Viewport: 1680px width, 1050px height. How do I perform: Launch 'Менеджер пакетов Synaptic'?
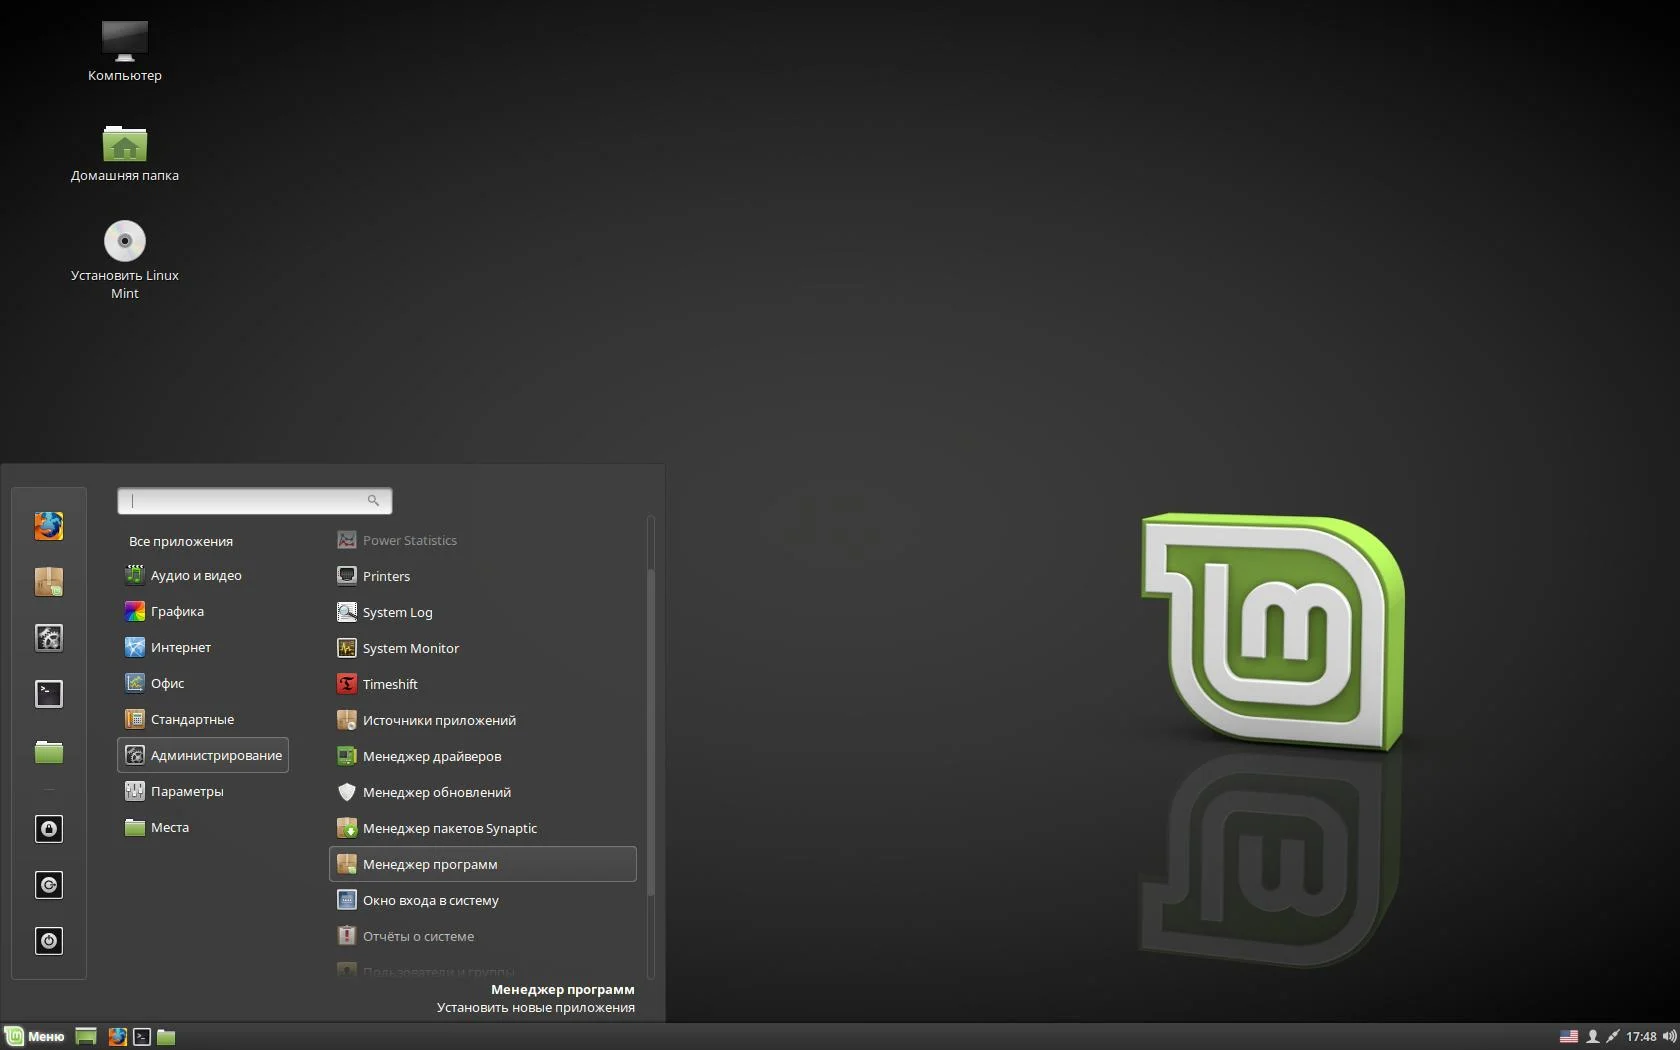click(x=483, y=828)
